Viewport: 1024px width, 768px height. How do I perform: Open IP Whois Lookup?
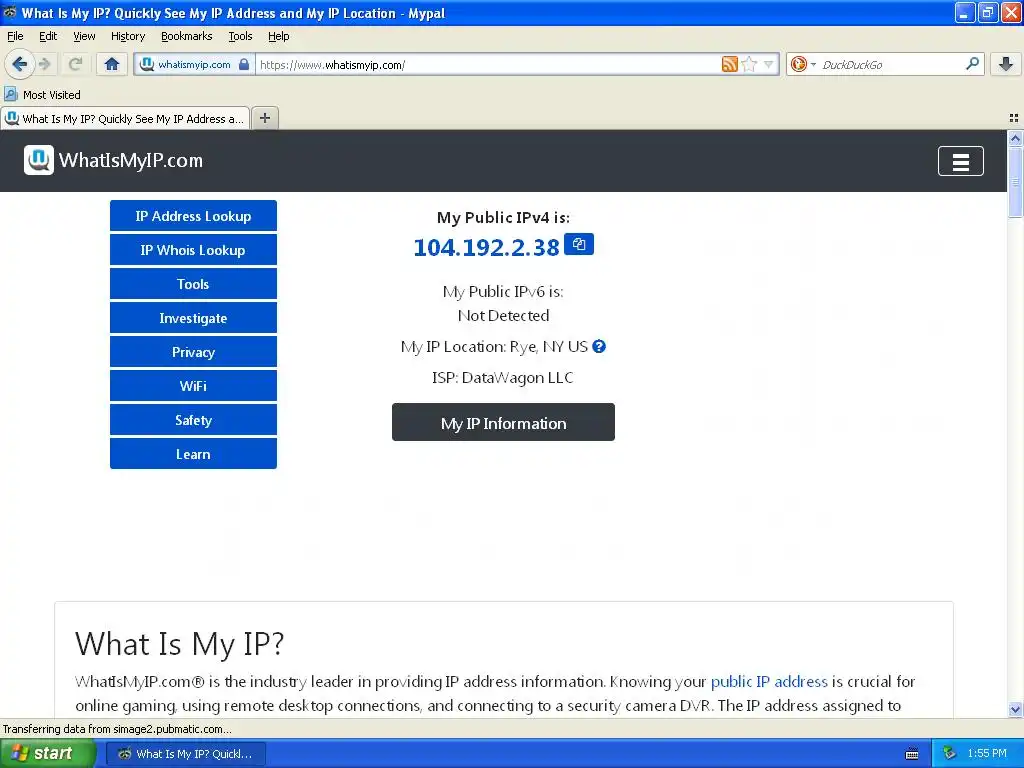tap(193, 250)
